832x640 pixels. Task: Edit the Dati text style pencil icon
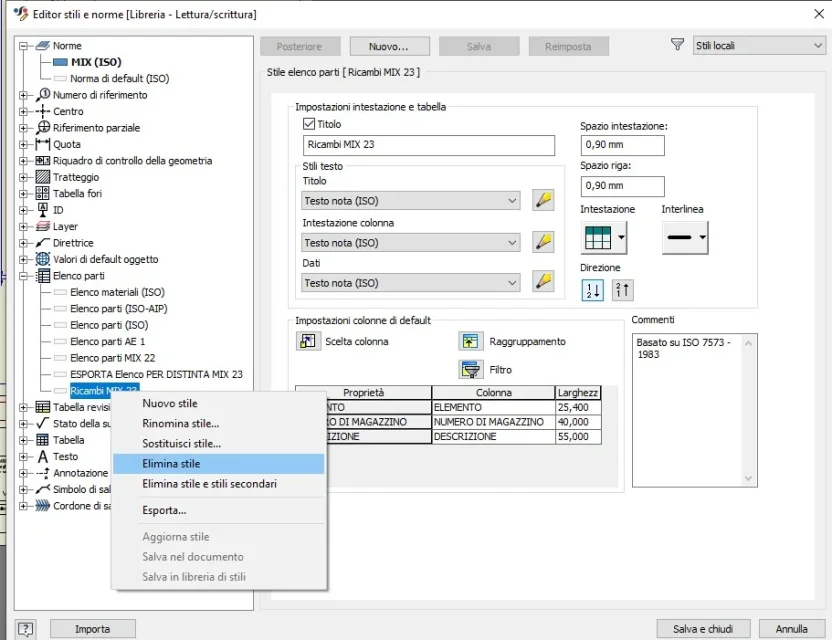pos(543,282)
